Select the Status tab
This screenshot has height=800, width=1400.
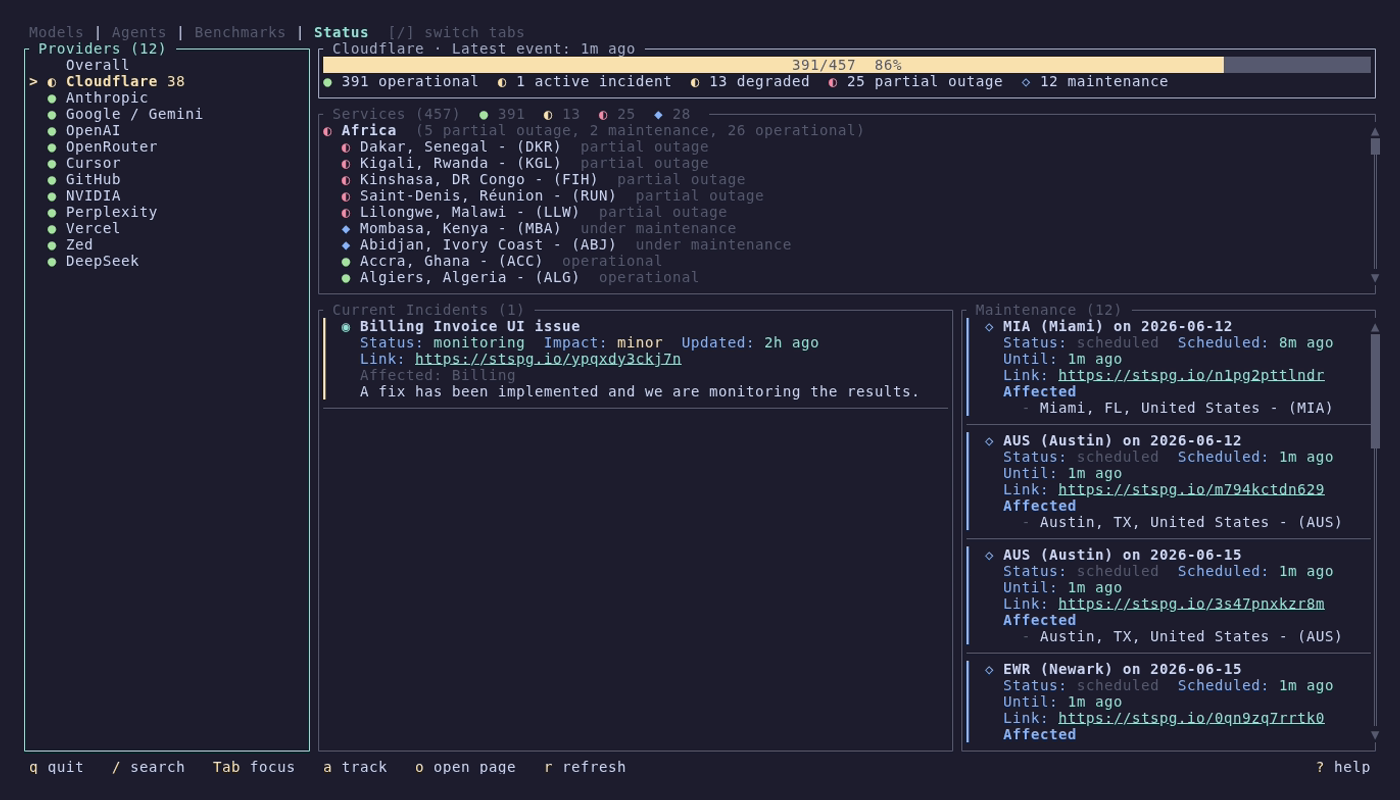[341, 32]
